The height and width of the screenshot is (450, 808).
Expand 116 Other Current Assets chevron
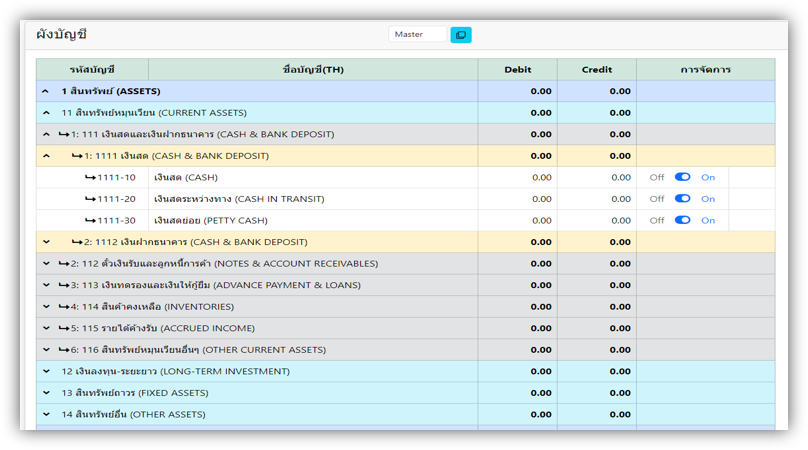tap(46, 350)
